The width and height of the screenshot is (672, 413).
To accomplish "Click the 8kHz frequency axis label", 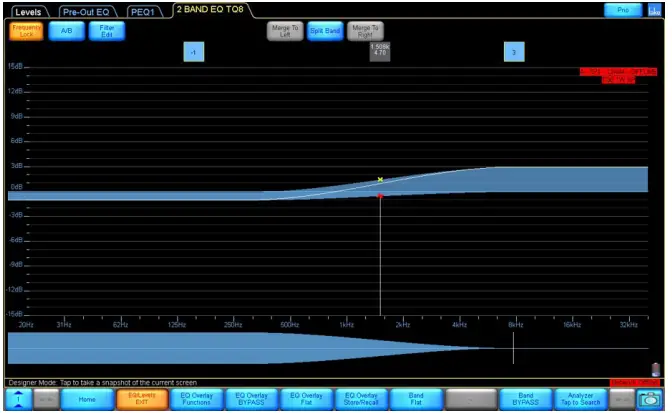I will tap(516, 325).
